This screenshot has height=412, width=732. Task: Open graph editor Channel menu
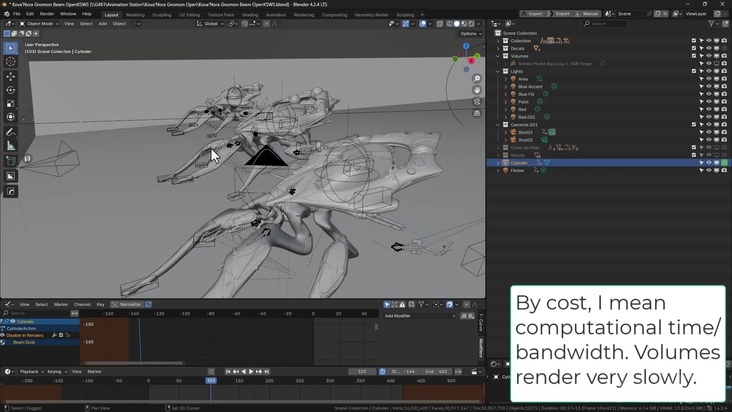[x=82, y=304]
